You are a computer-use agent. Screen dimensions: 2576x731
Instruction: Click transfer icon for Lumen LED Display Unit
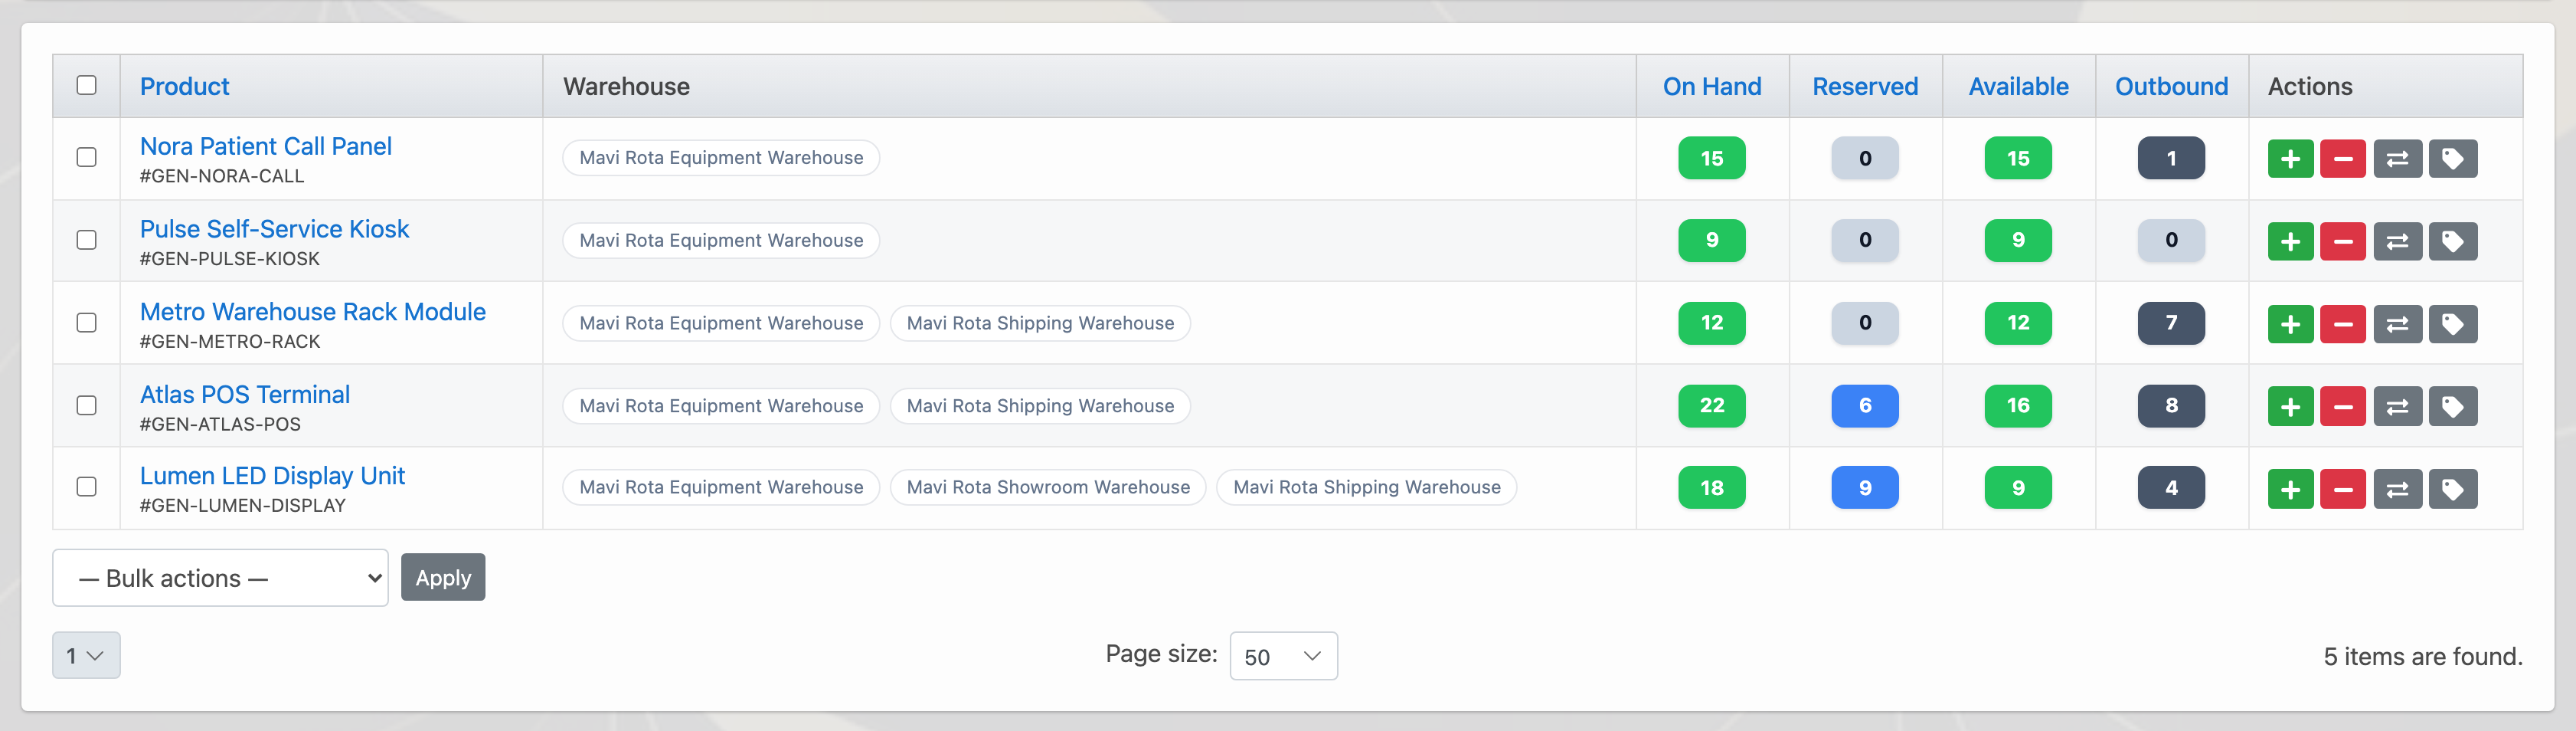click(x=2397, y=489)
